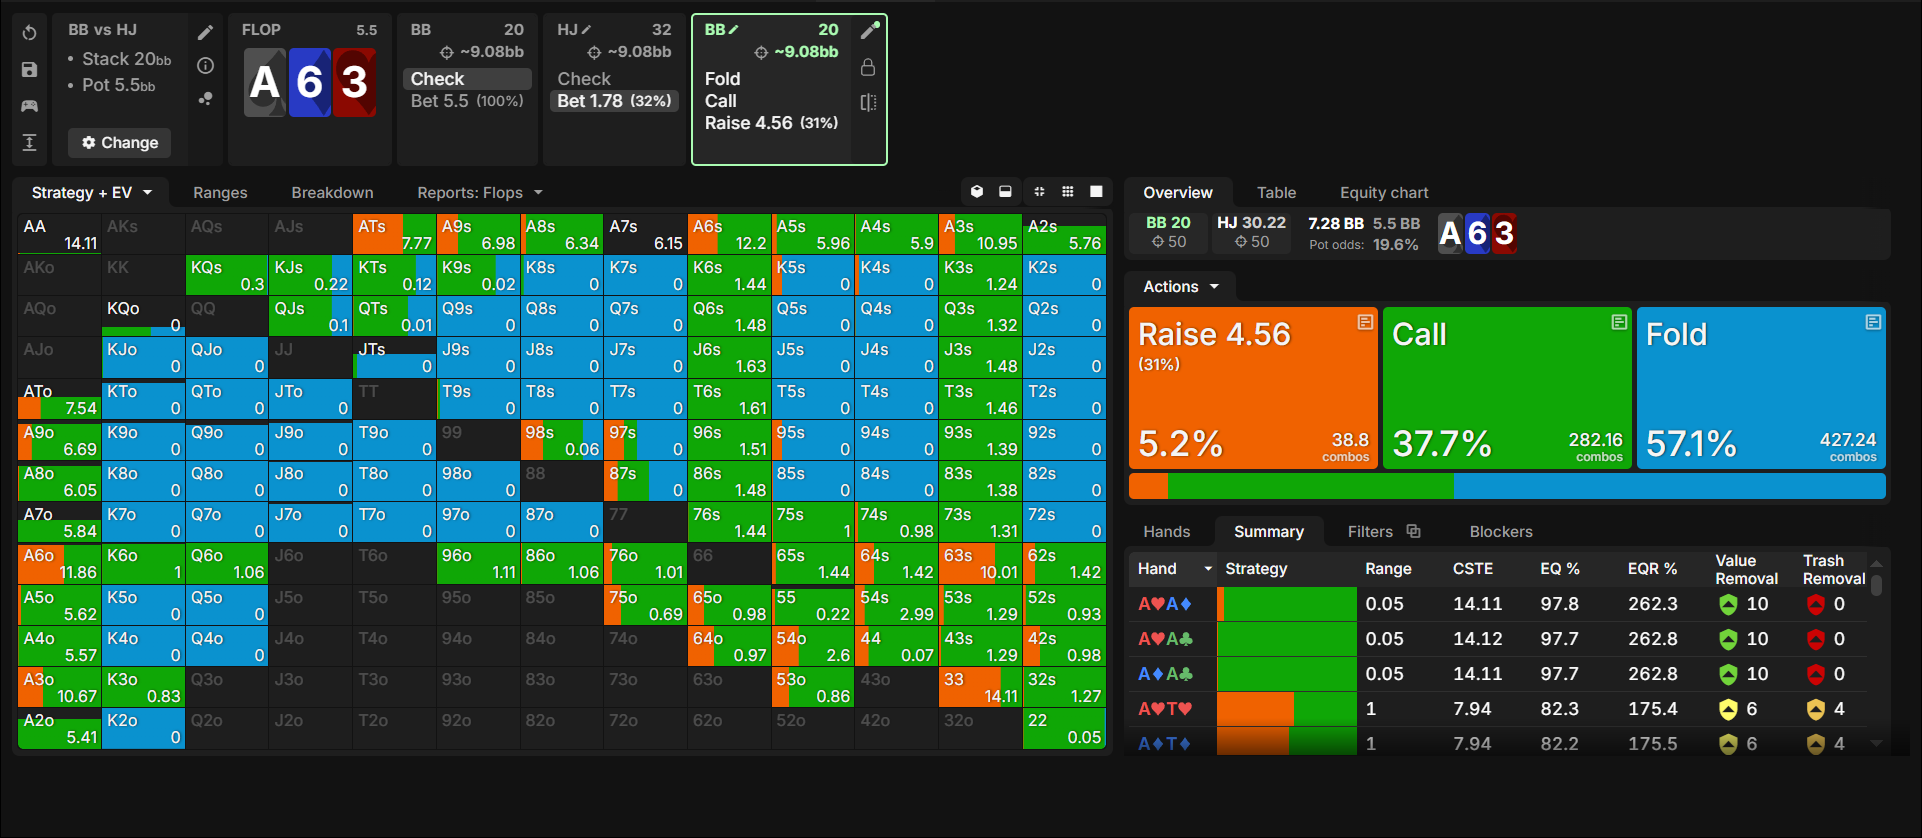
Task: Click the A6s cell in the hand matrix
Action: pos(729,234)
